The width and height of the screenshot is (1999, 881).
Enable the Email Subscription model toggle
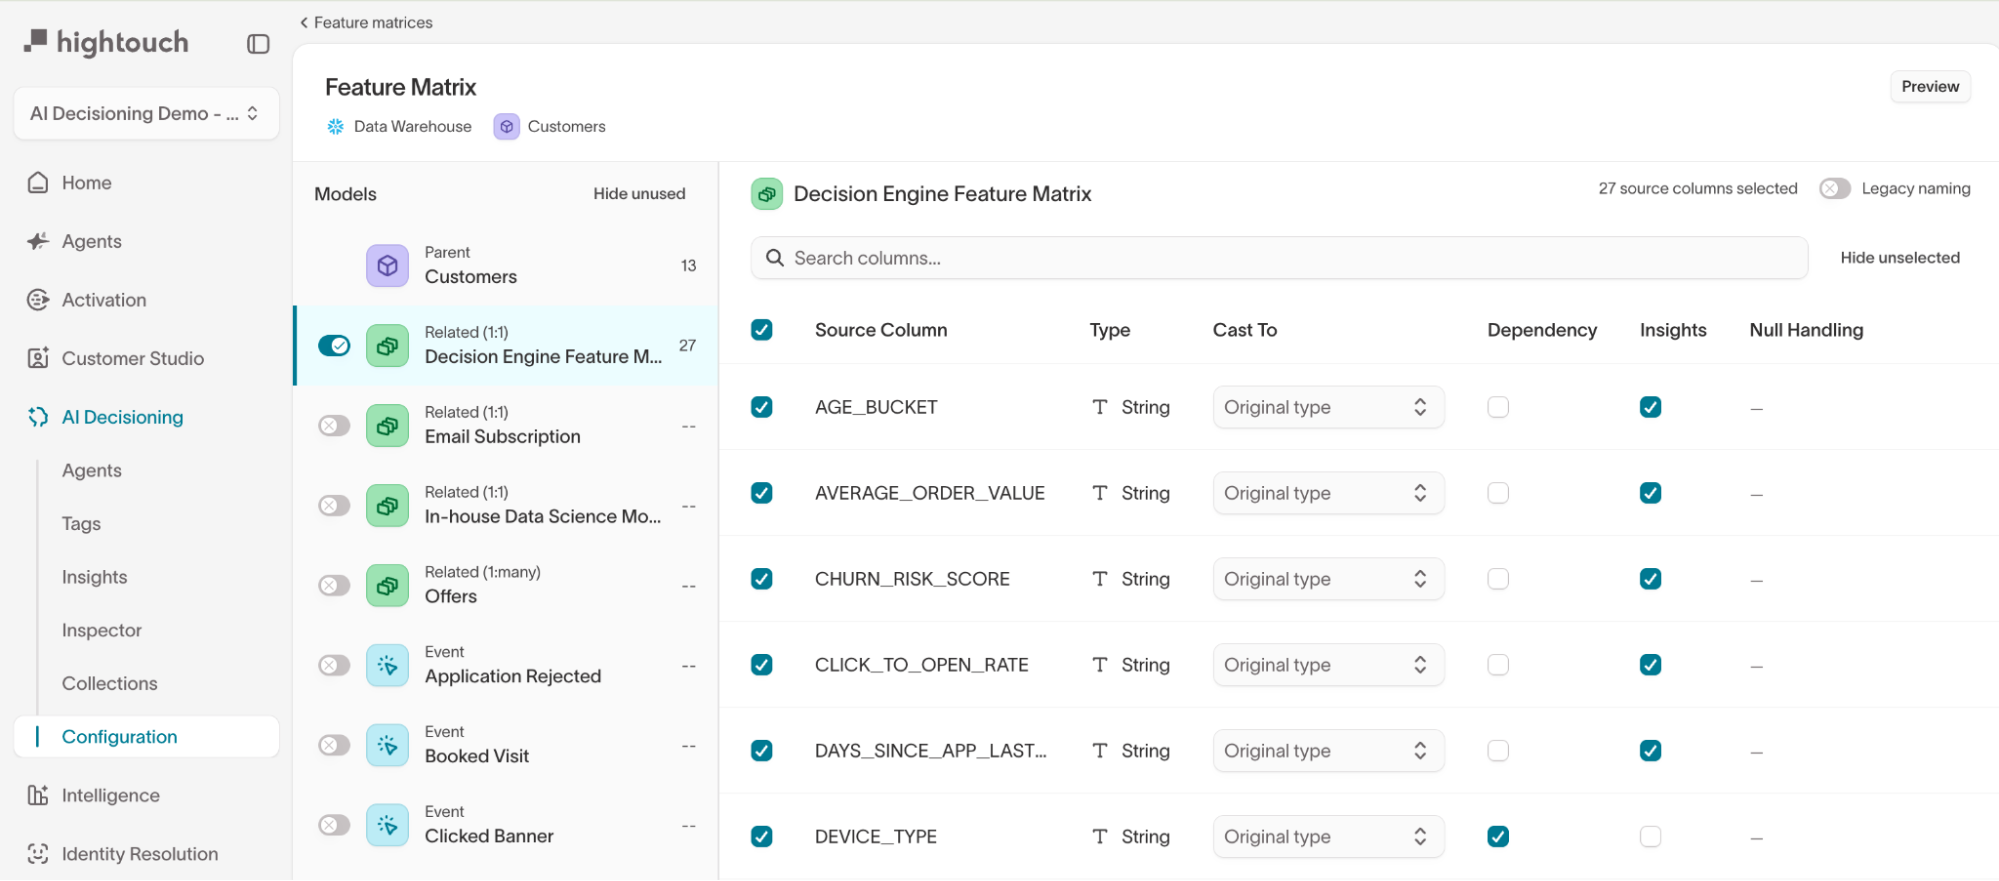tap(334, 426)
